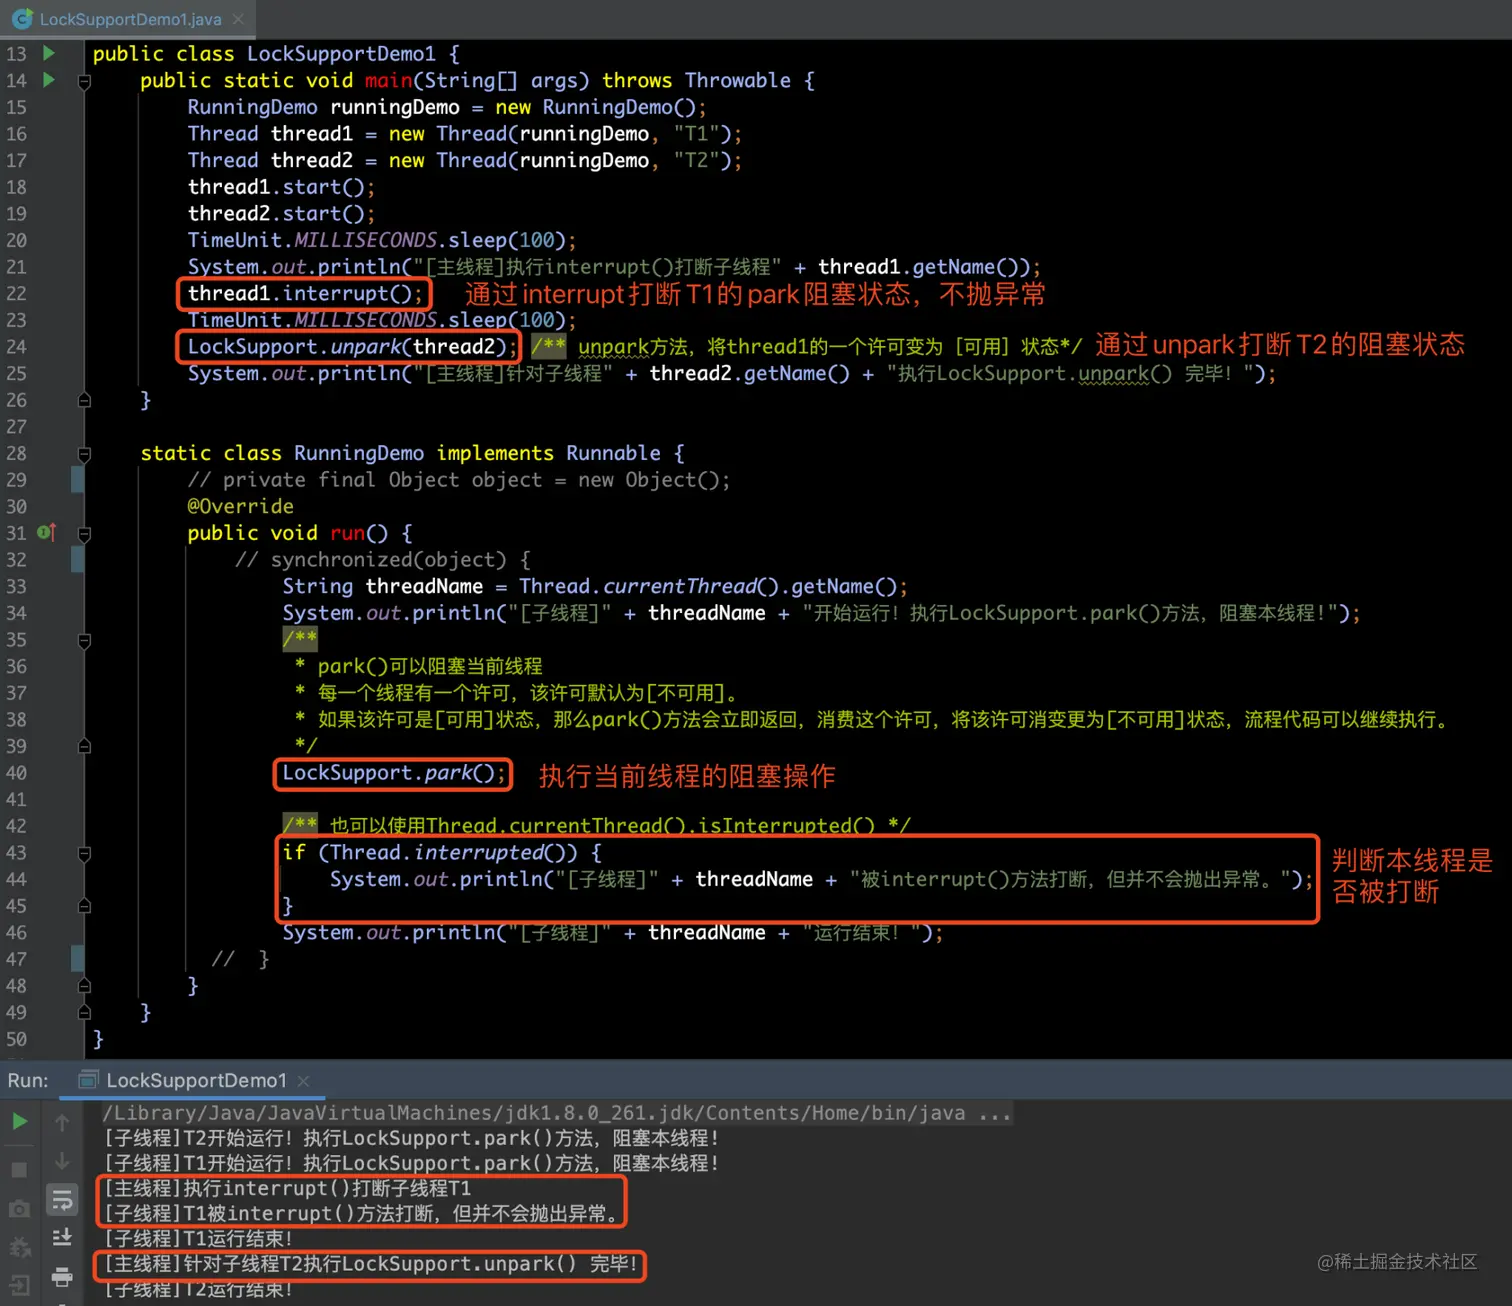The image size is (1512, 1306).
Task: Click the change marker beside line 32
Action: tap(77, 560)
